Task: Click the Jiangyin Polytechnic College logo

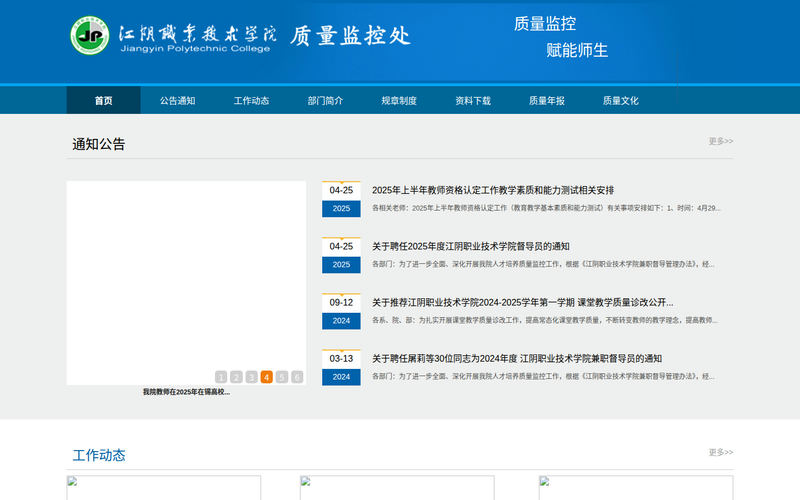Action: coord(172,36)
